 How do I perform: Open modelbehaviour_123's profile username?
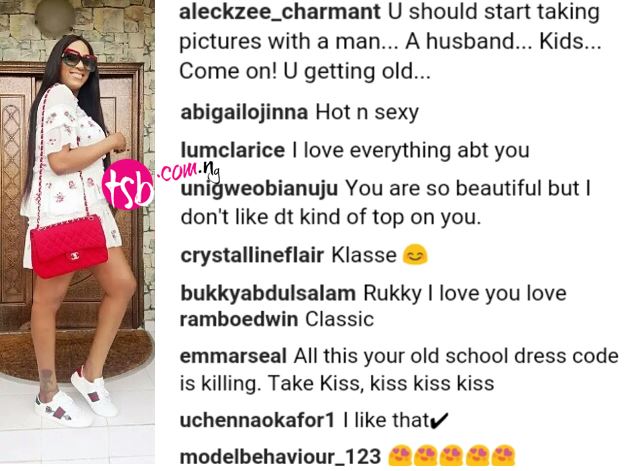[280, 456]
